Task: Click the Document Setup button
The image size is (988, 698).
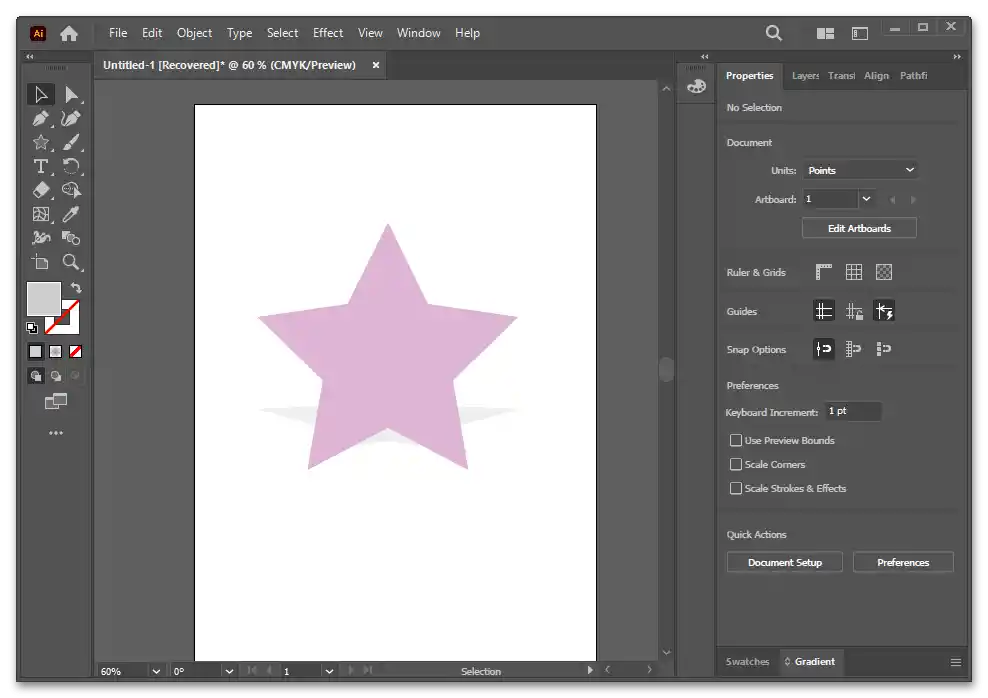Action: 784,563
